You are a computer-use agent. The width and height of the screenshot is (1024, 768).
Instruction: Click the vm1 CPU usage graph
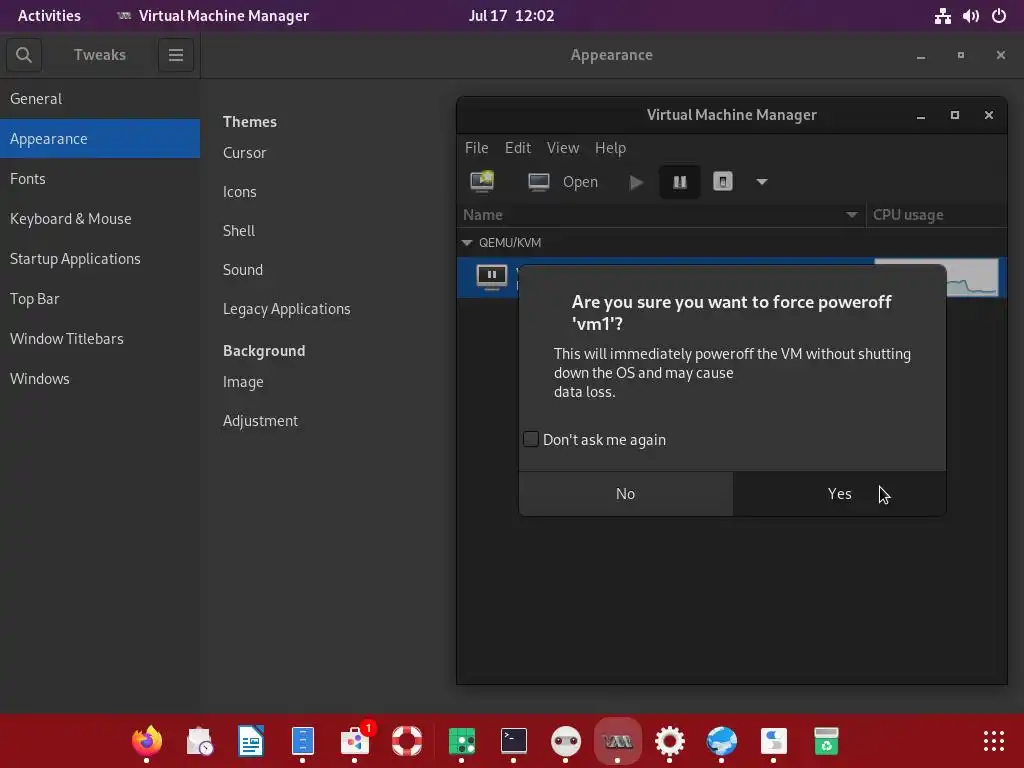click(x=972, y=278)
